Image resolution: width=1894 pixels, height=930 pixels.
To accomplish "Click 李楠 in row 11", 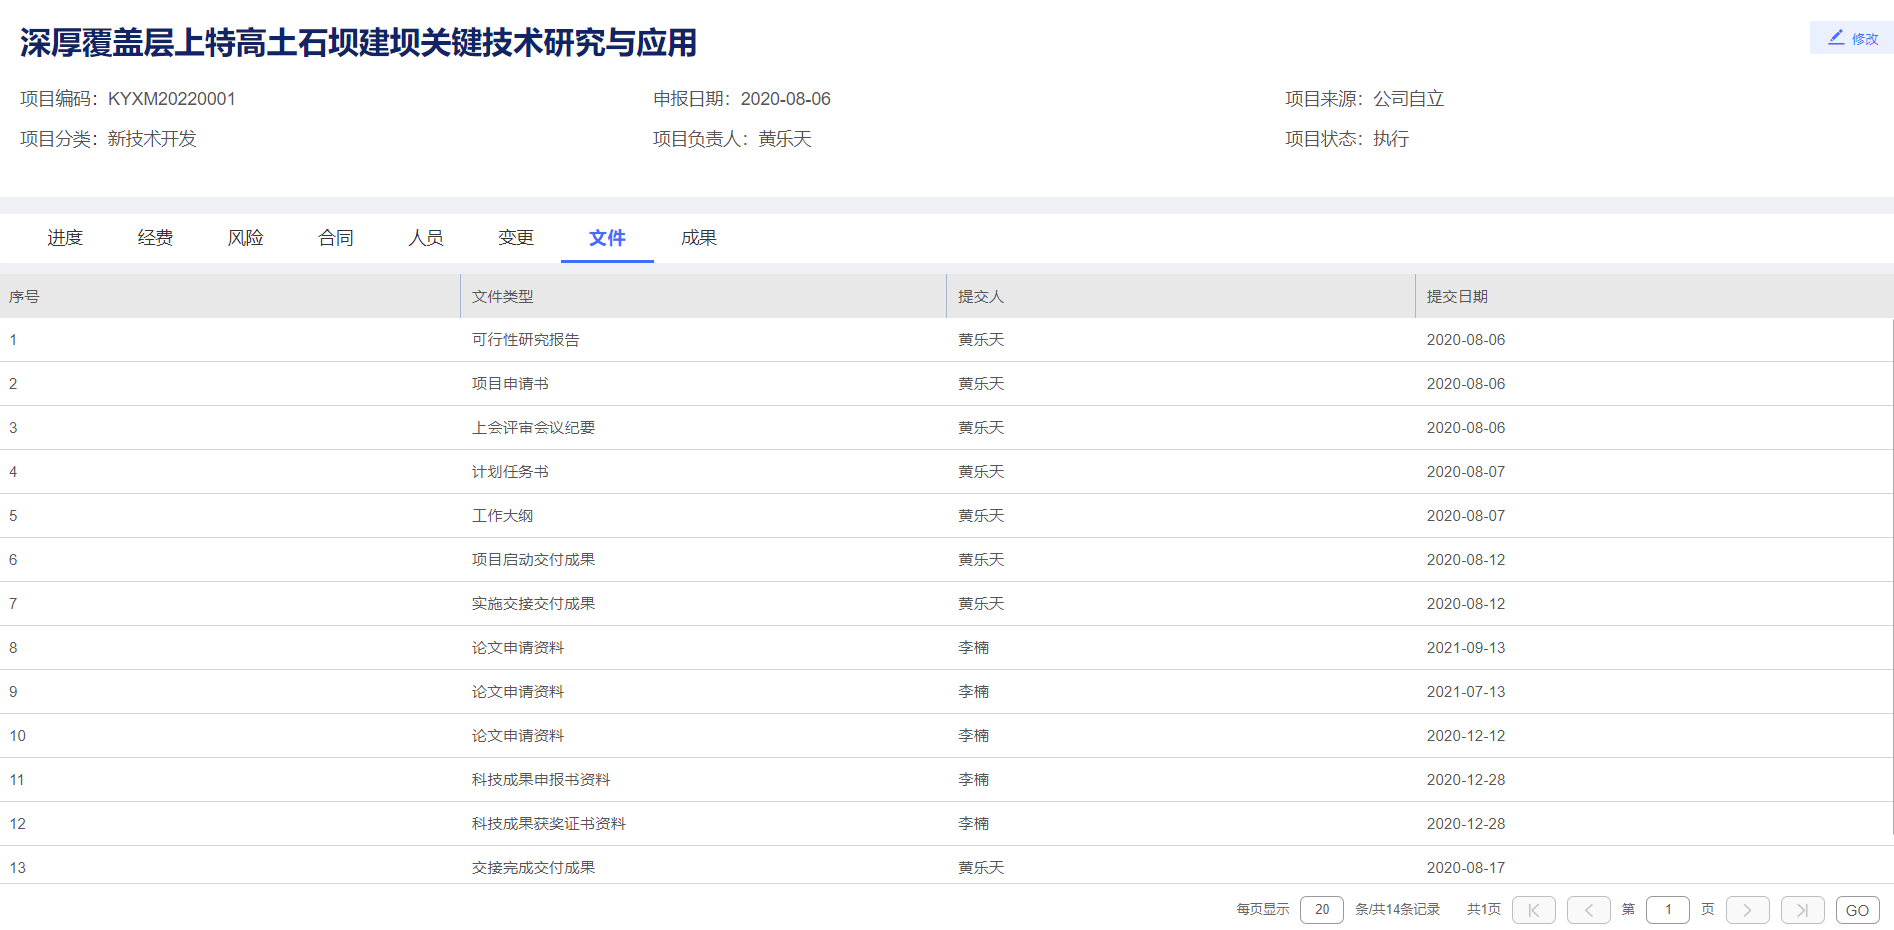I will (973, 780).
